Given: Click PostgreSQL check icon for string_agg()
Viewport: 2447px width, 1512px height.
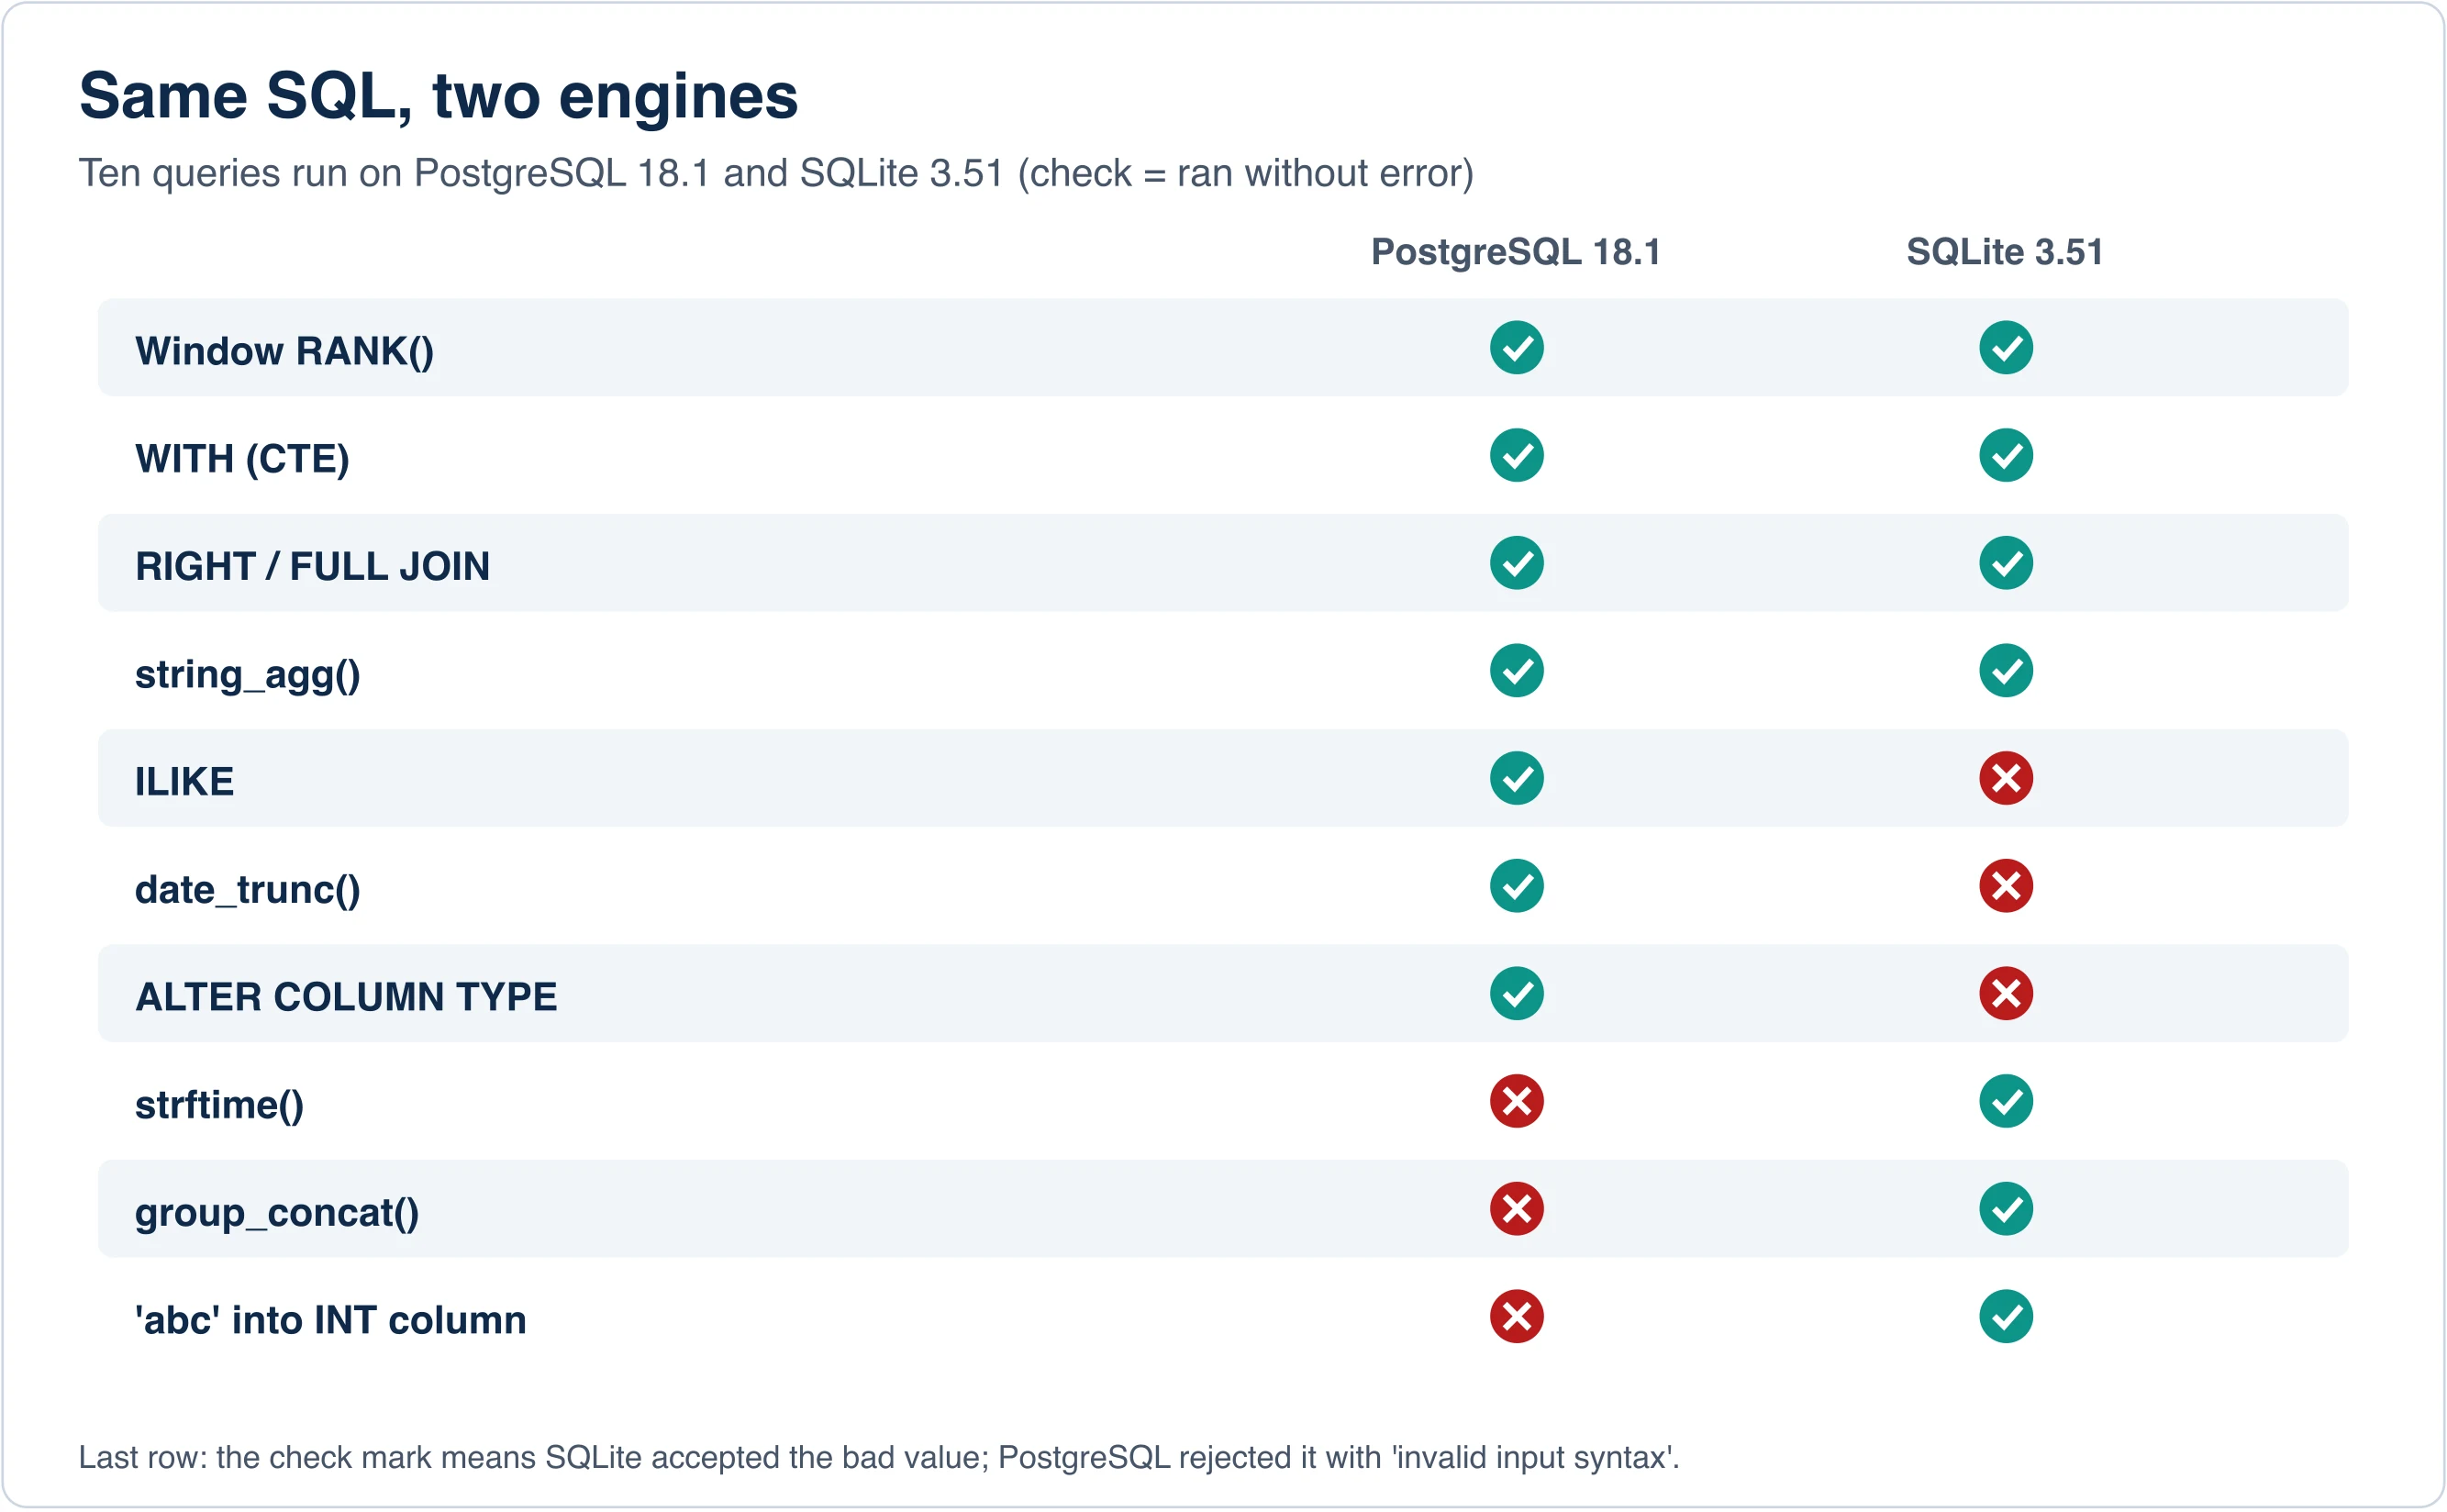Looking at the screenshot, I should tap(1516, 670).
